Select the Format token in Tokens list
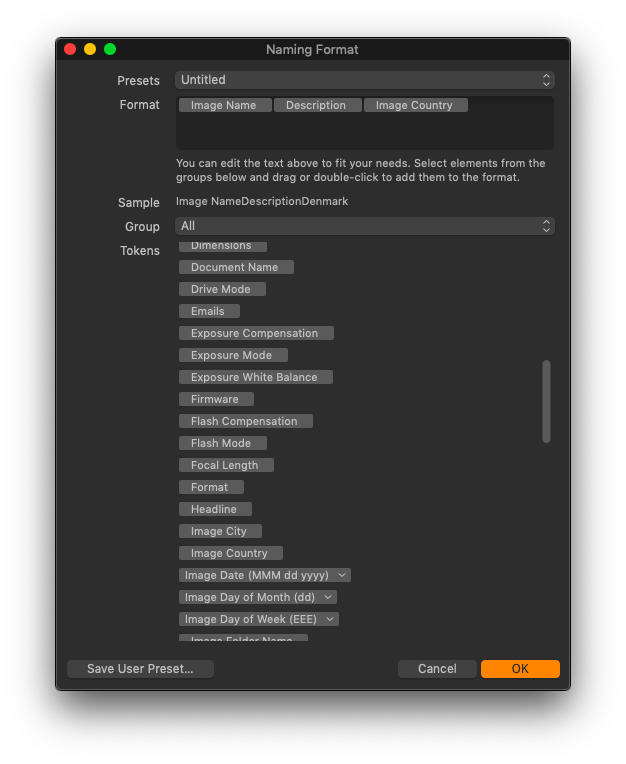The image size is (626, 764). (x=211, y=487)
